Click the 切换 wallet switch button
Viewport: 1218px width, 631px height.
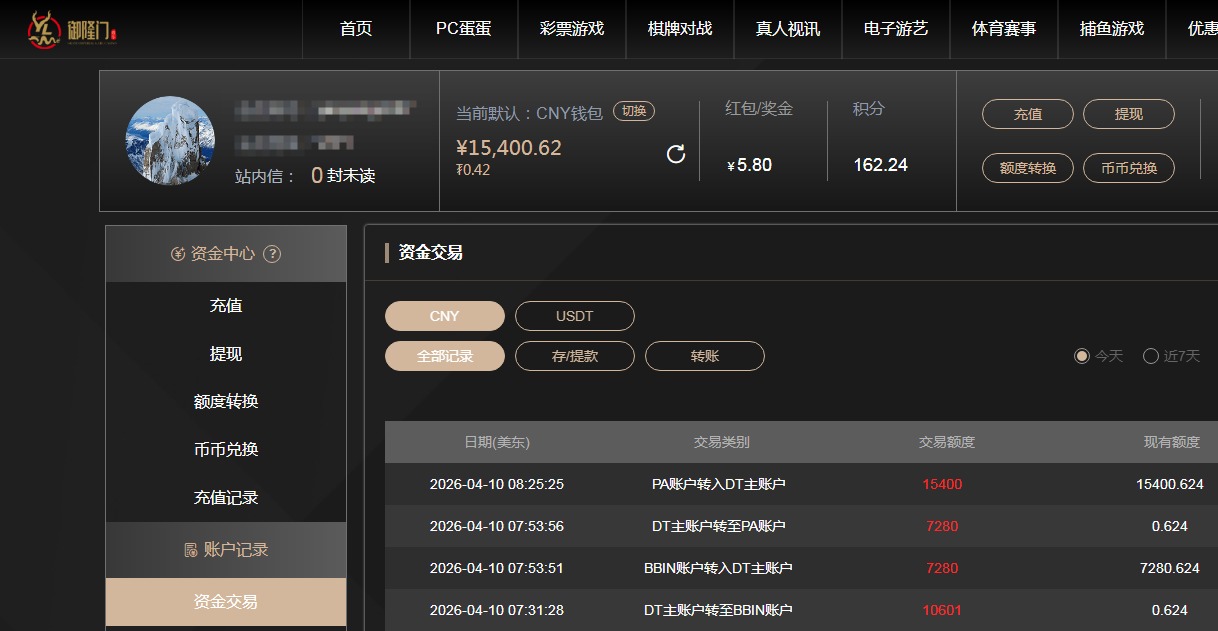[634, 111]
